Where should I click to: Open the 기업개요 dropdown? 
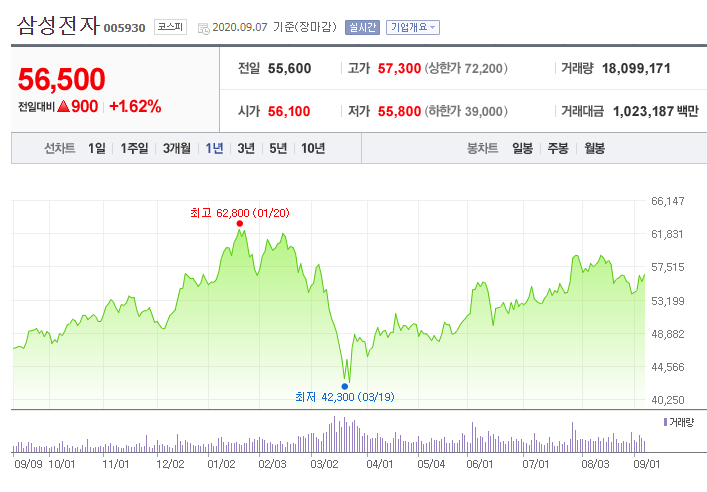click(413, 28)
